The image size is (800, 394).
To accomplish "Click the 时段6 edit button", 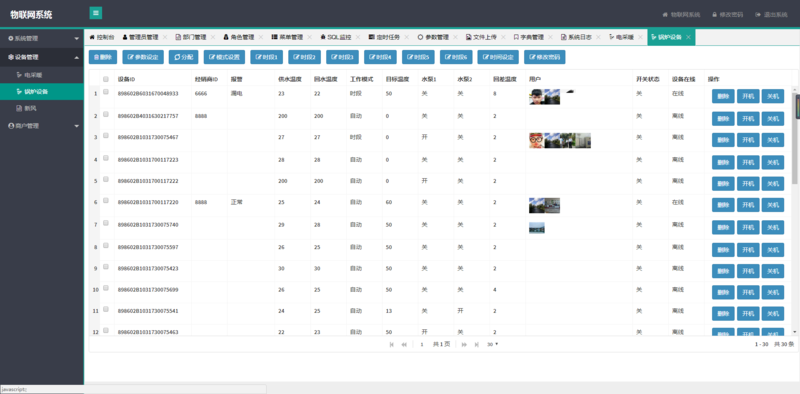I will 456,57.
